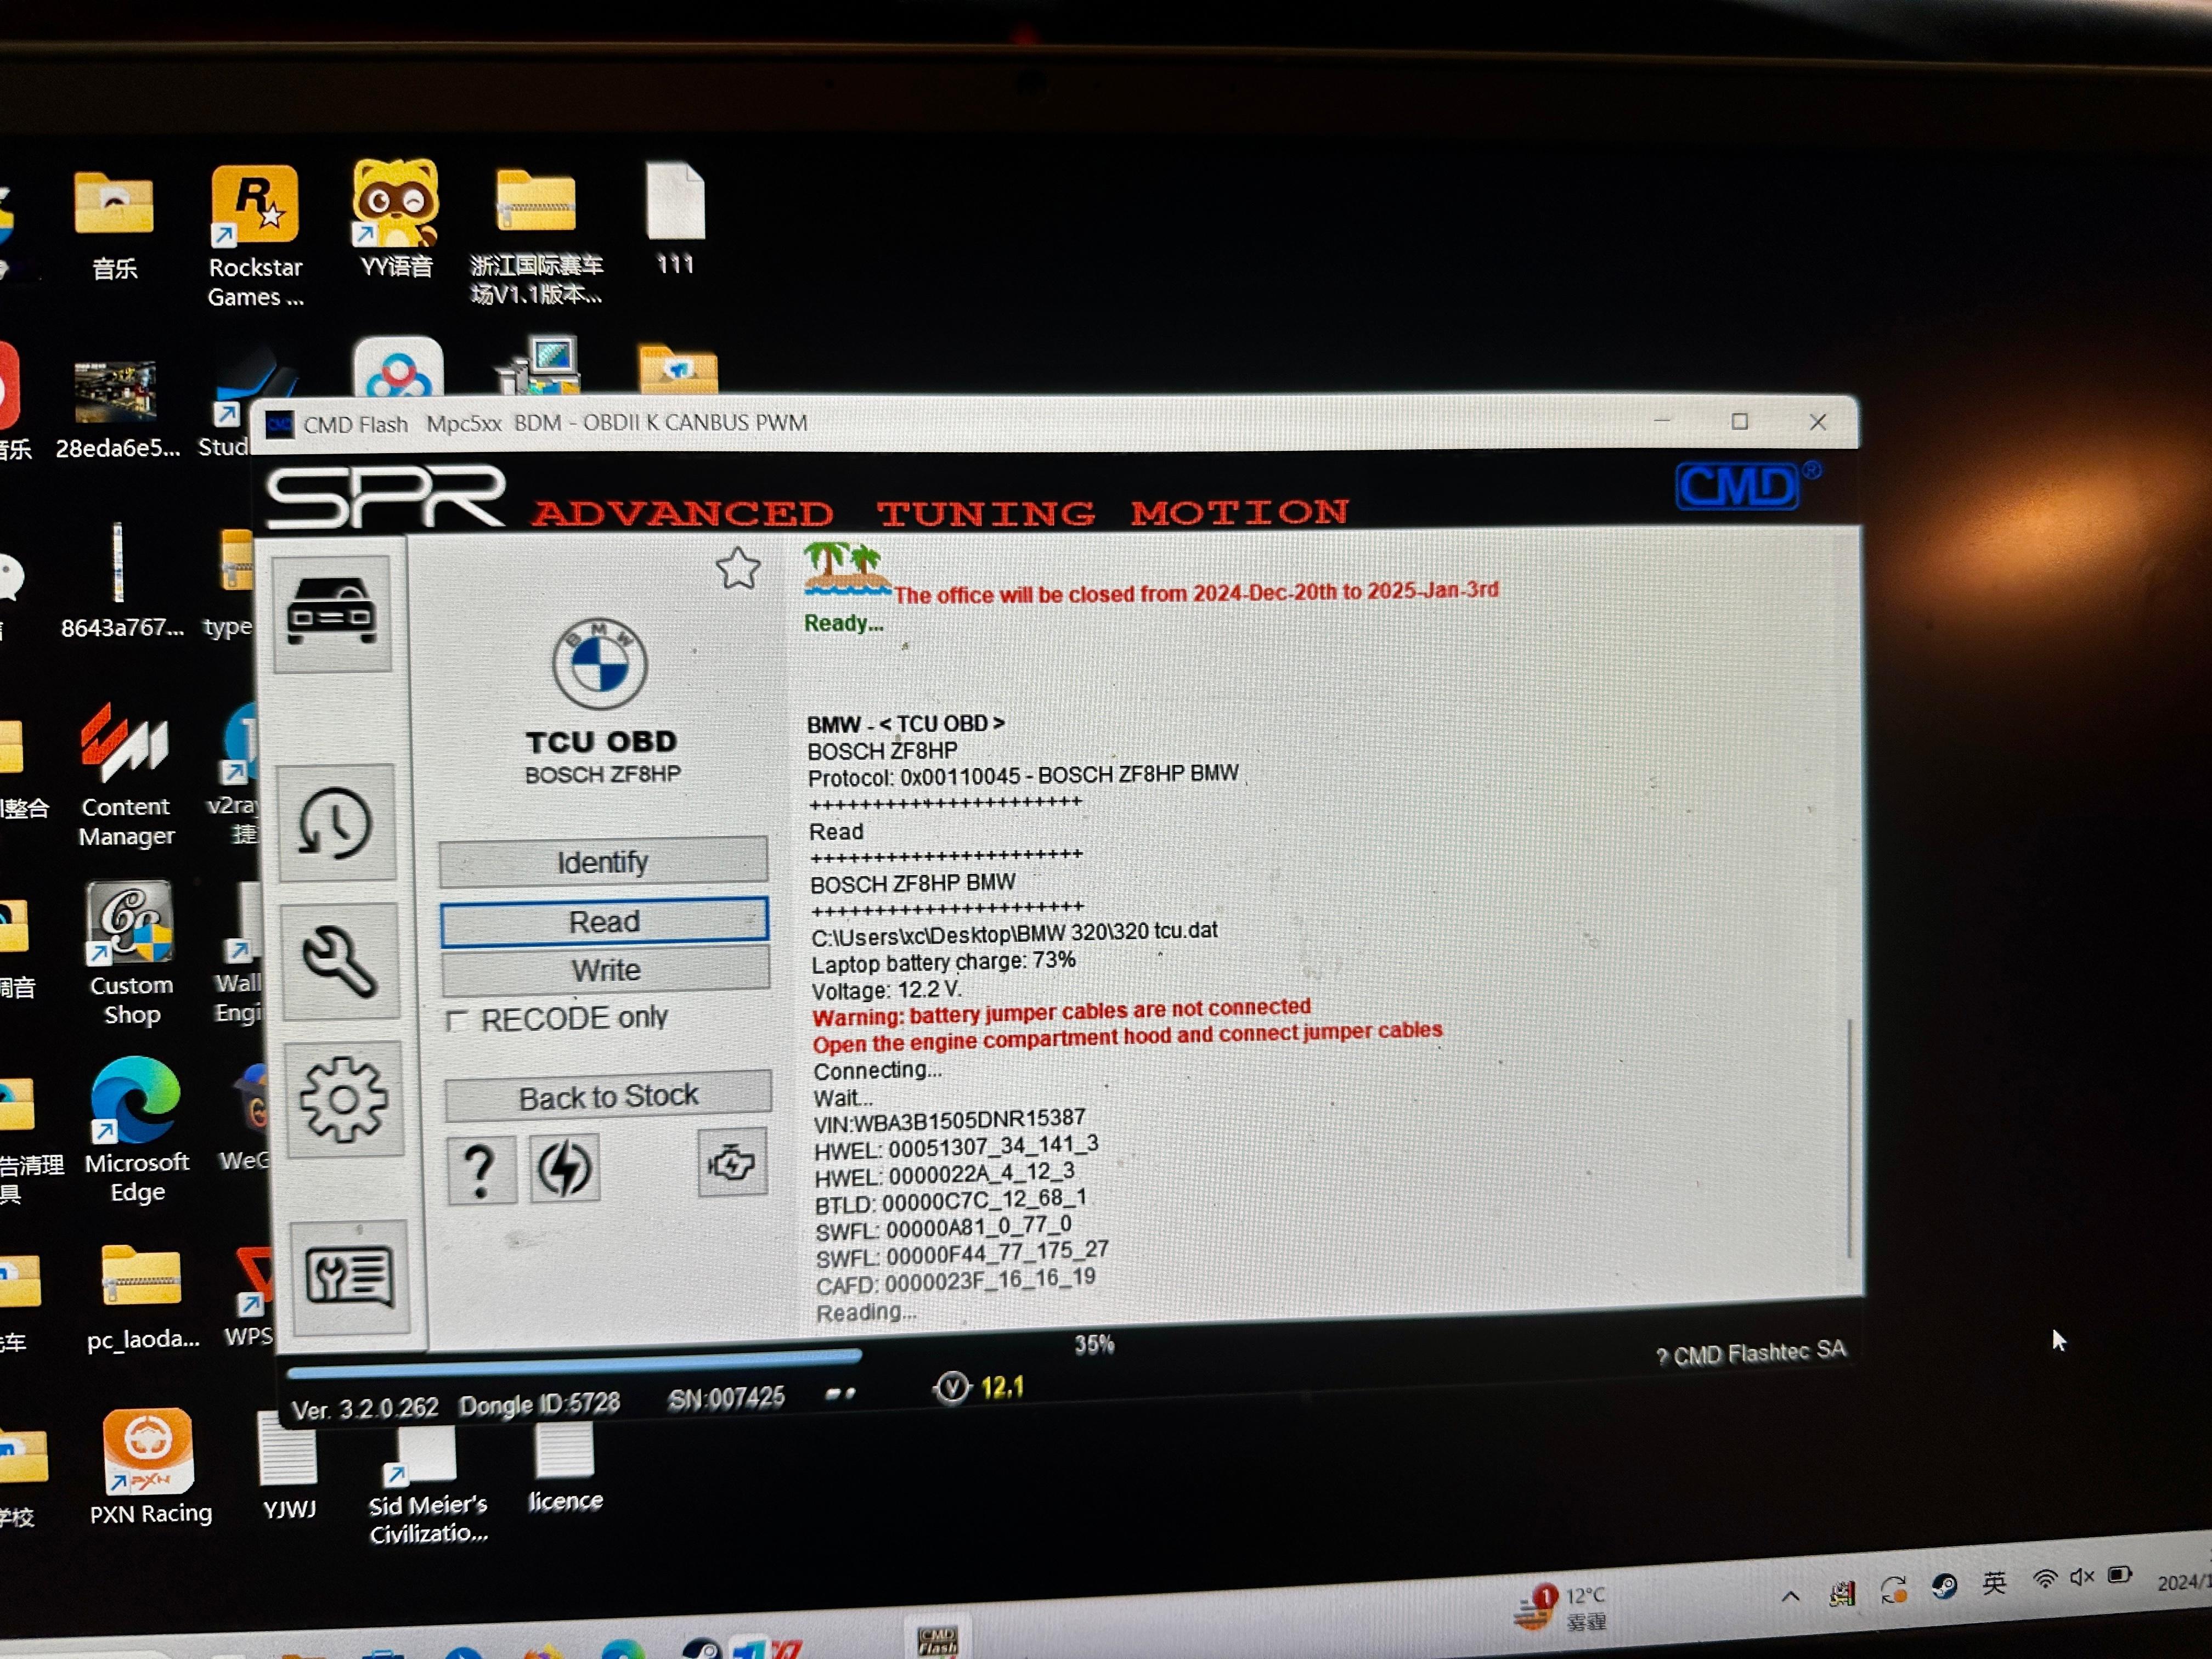Click the Read button
Screen dimensions: 2212x1659
click(604, 921)
